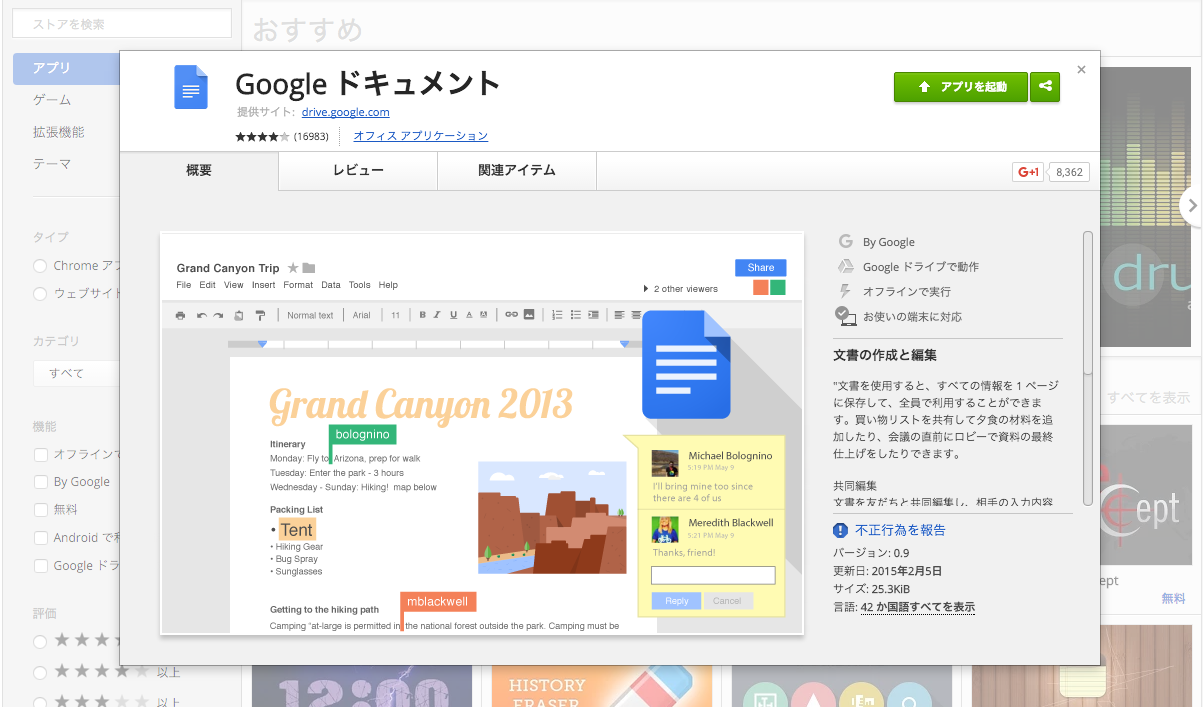Open the drive.google.com provider link
This screenshot has height=707, width=1203.
(x=345, y=112)
